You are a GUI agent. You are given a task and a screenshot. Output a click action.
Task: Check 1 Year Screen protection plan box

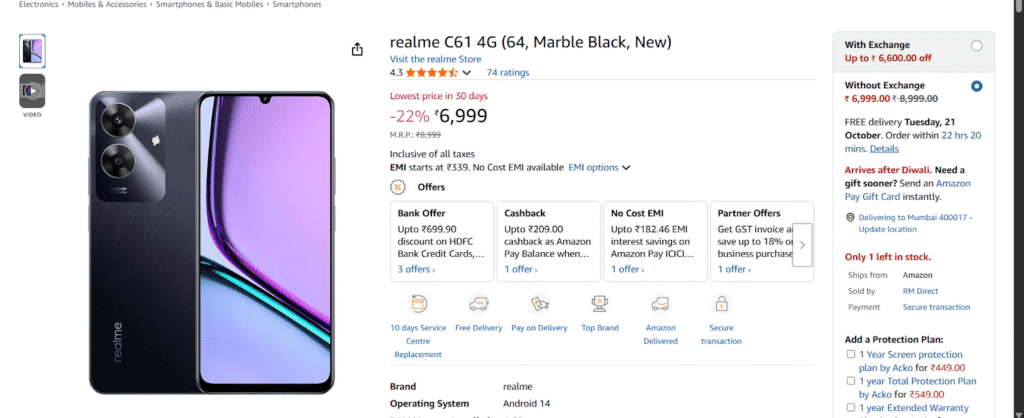(851, 354)
